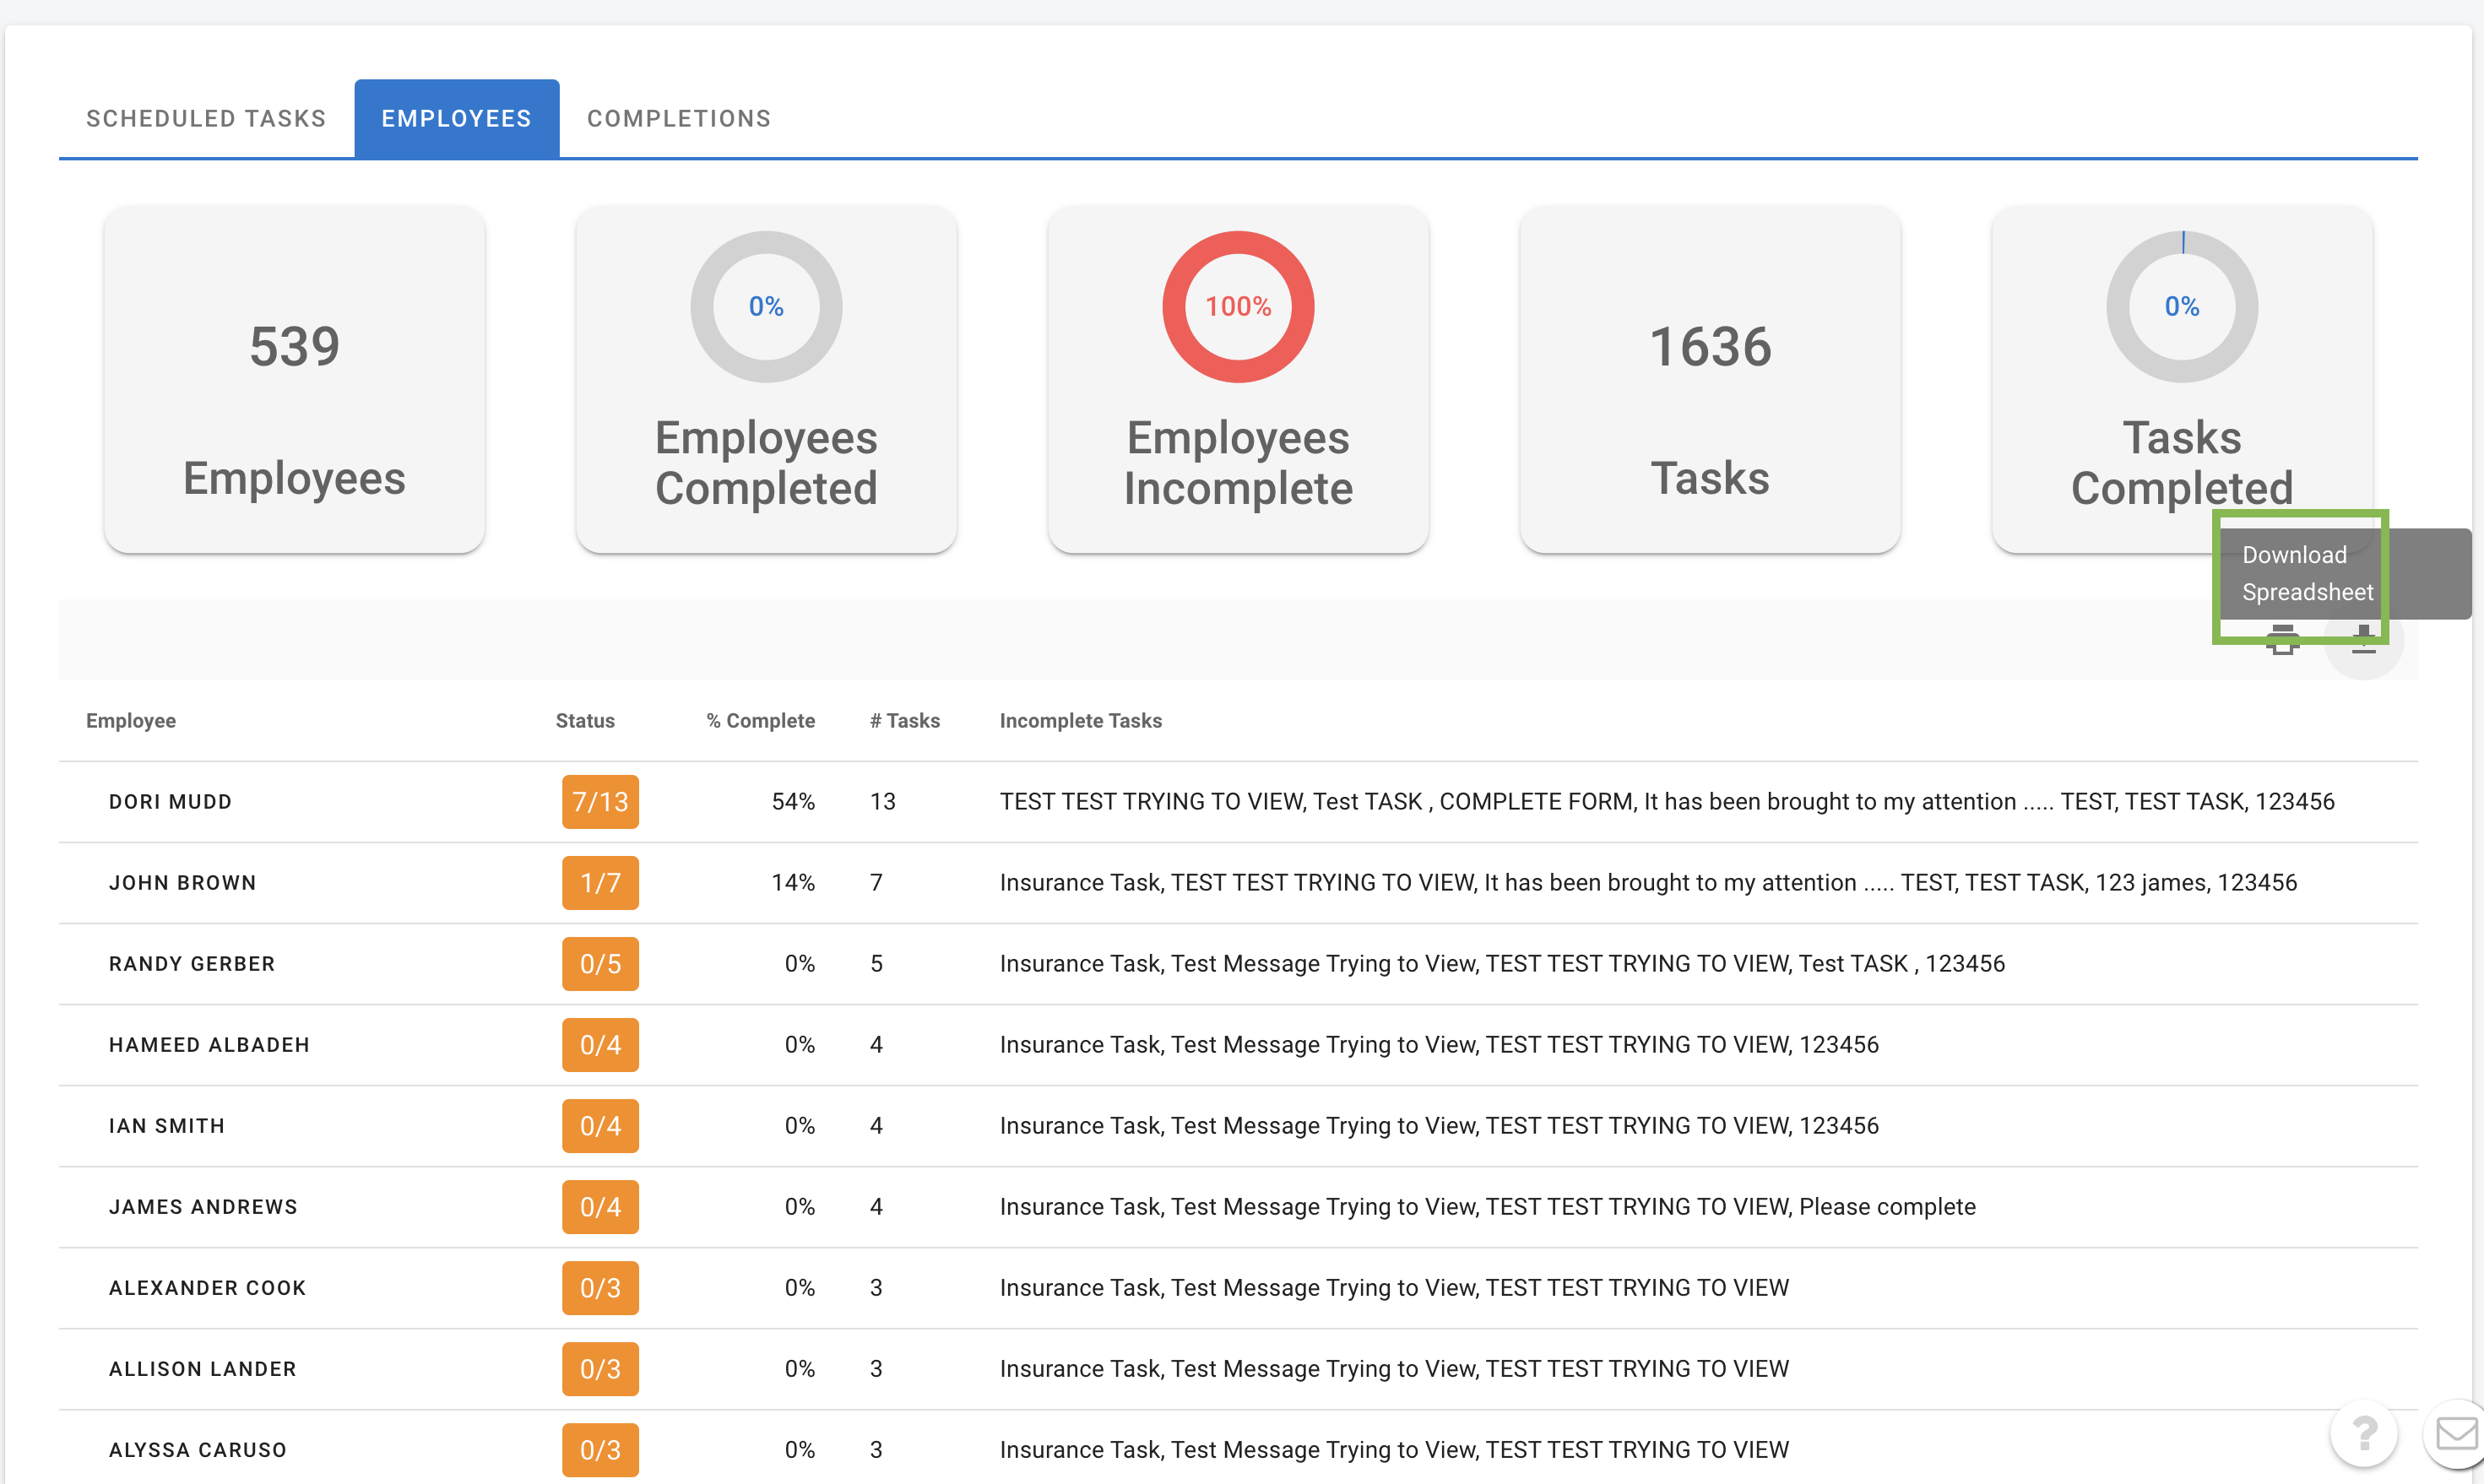Click Hameed Albadeh's 0/4 status badge
Image resolution: width=2484 pixels, height=1484 pixels.
tap(600, 1045)
